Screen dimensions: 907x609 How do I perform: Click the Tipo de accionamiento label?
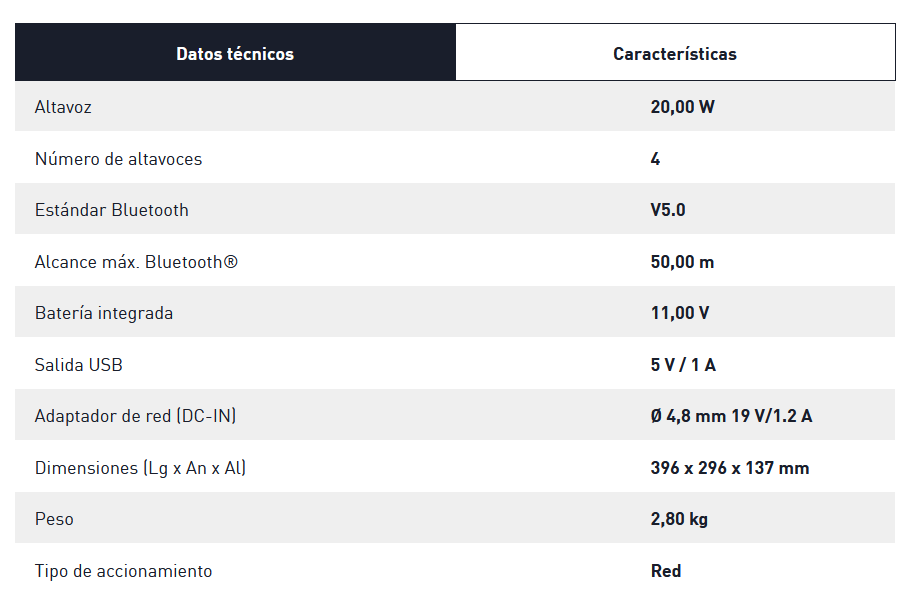123,571
